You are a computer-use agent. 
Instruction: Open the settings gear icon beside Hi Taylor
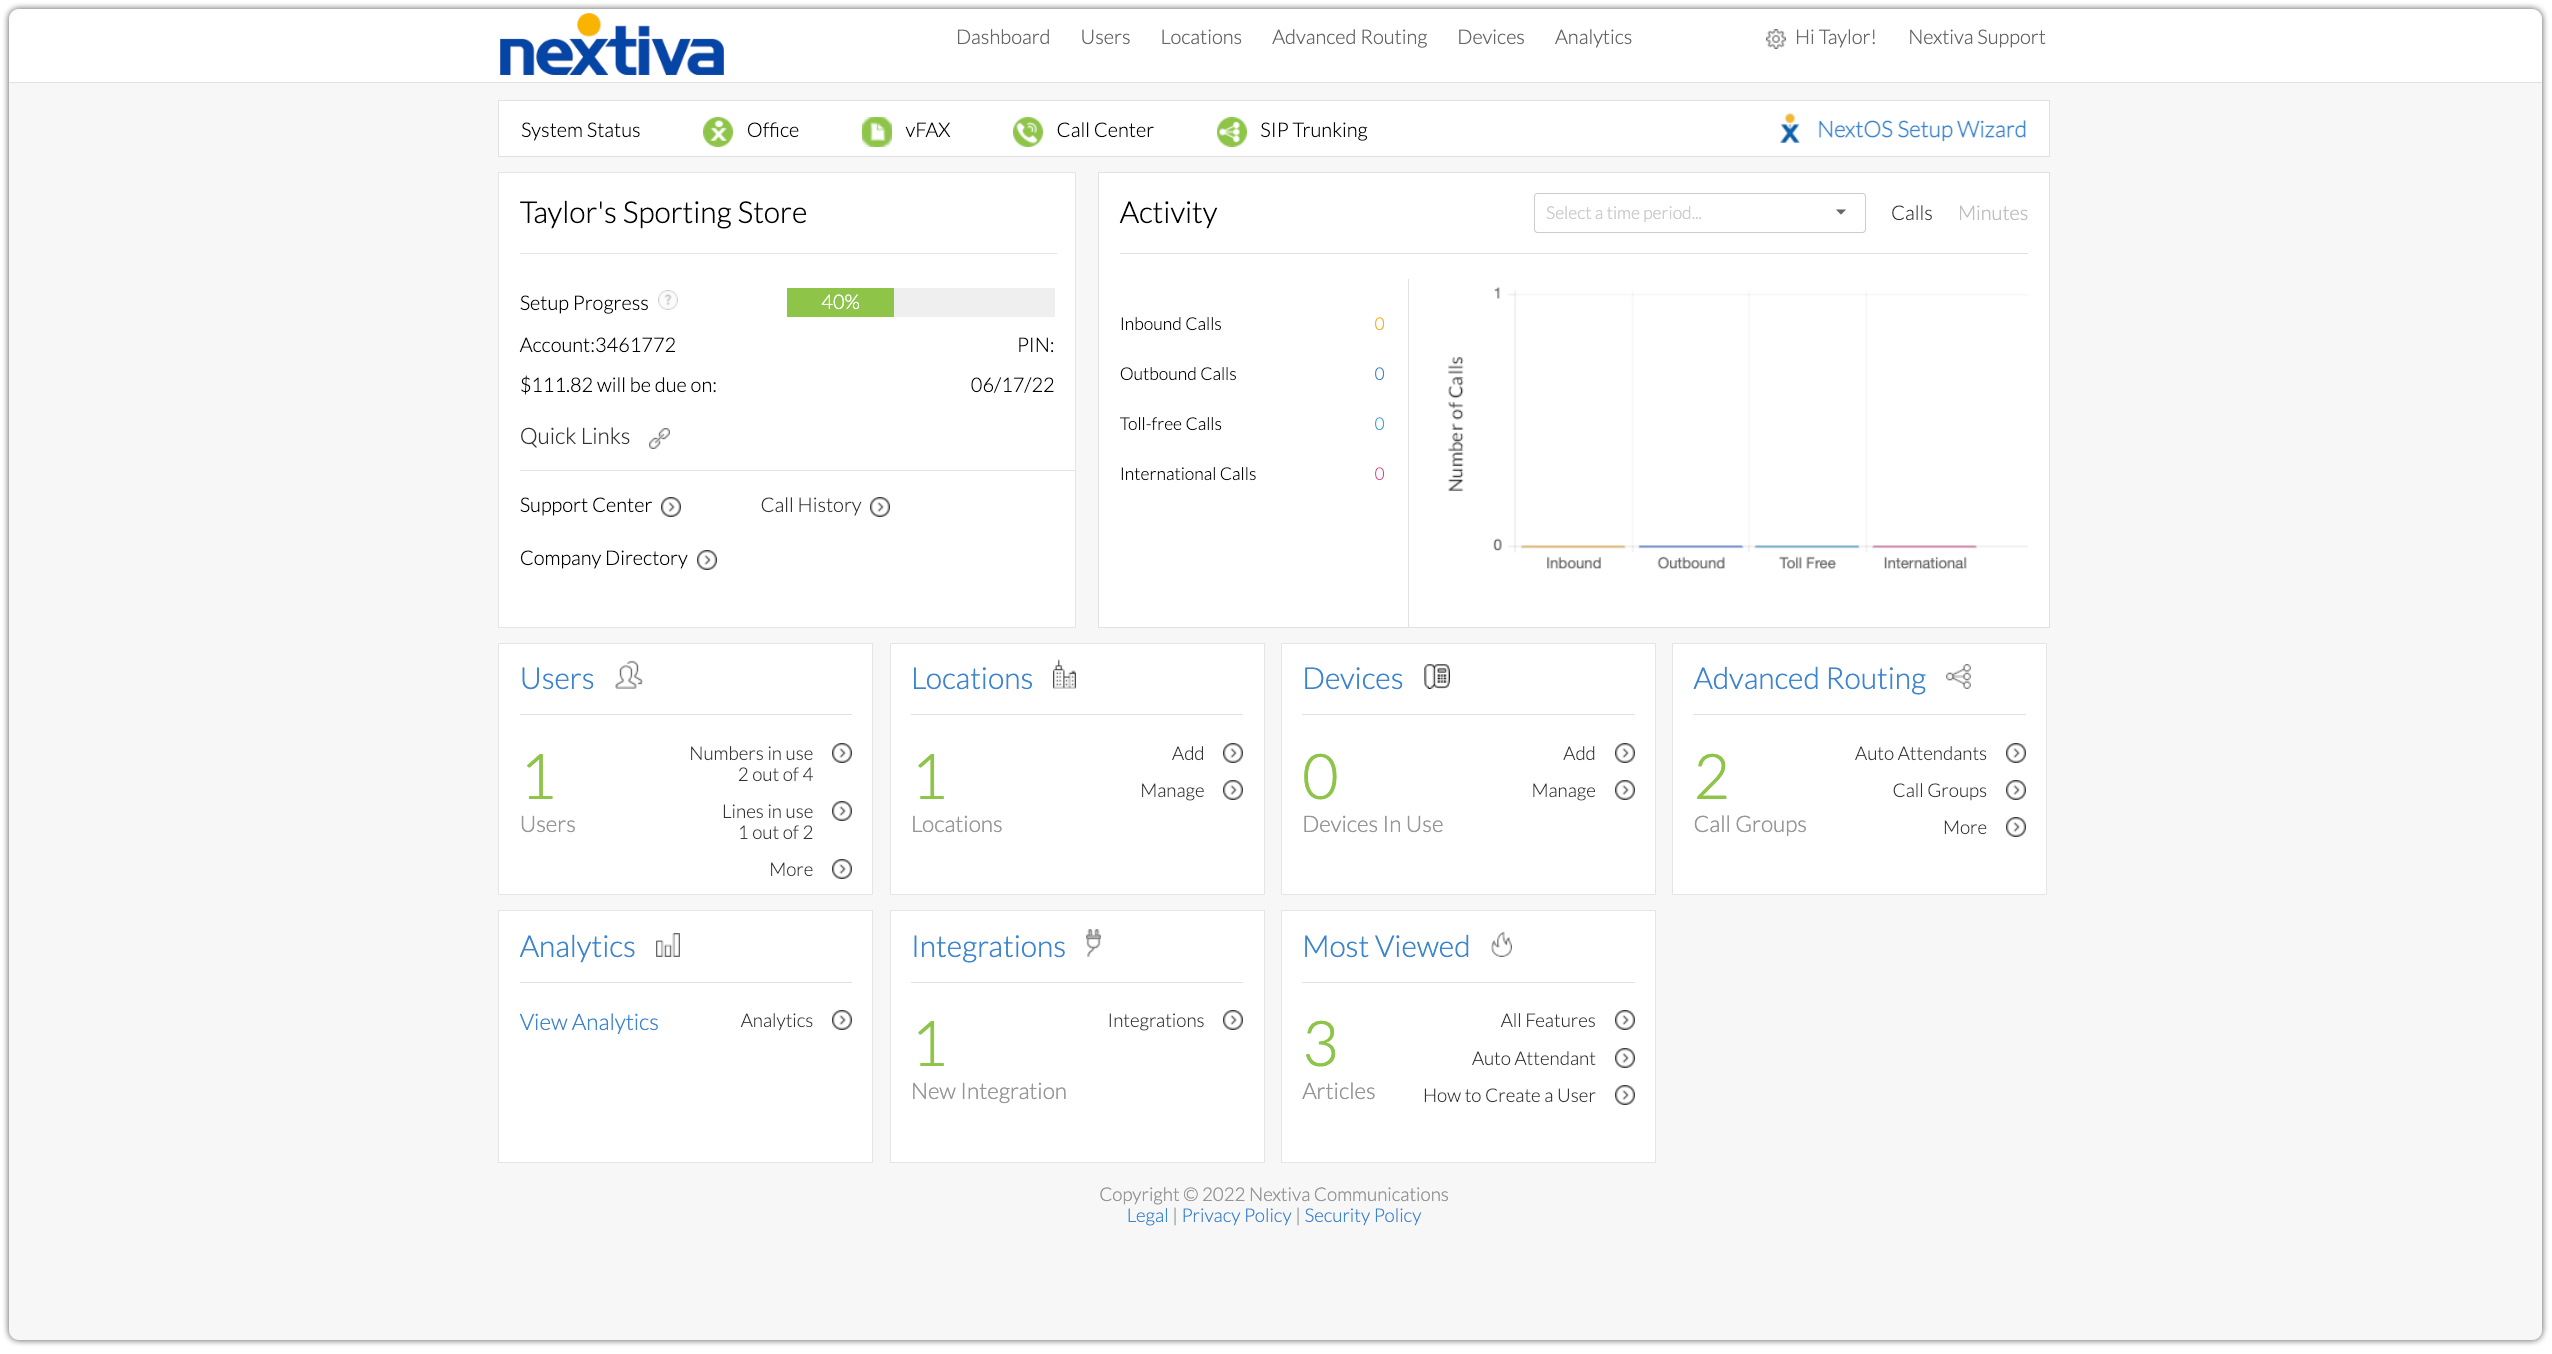click(x=1775, y=39)
